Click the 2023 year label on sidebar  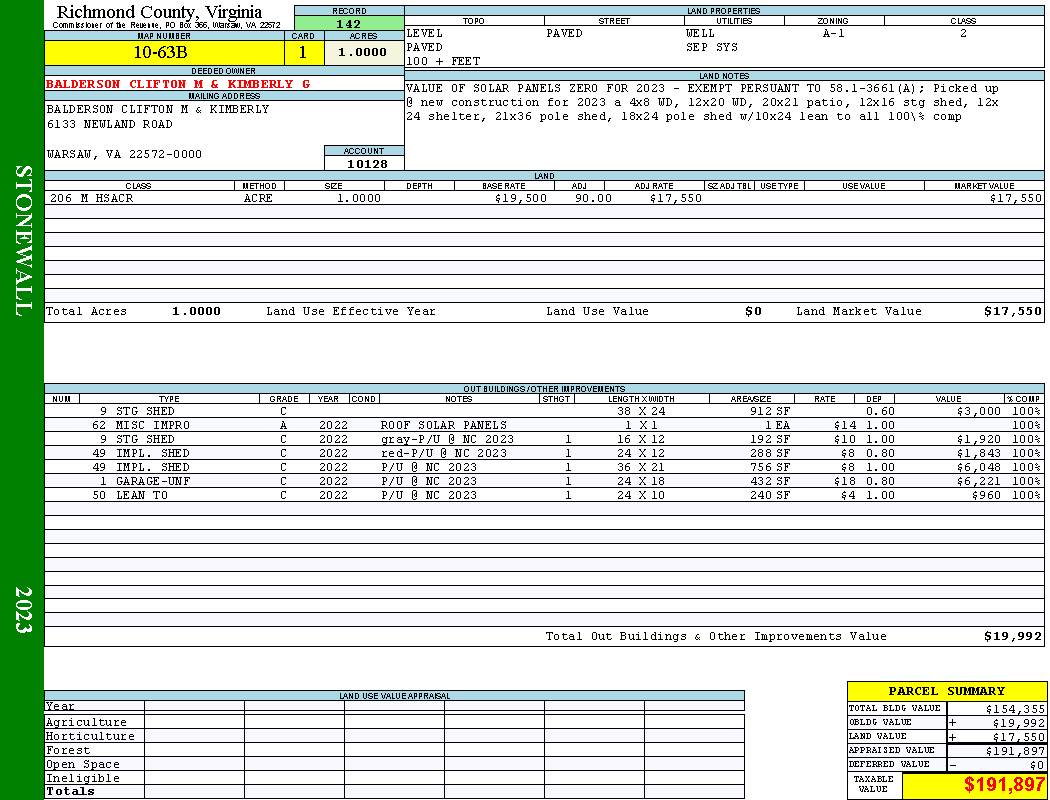[x=23, y=609]
